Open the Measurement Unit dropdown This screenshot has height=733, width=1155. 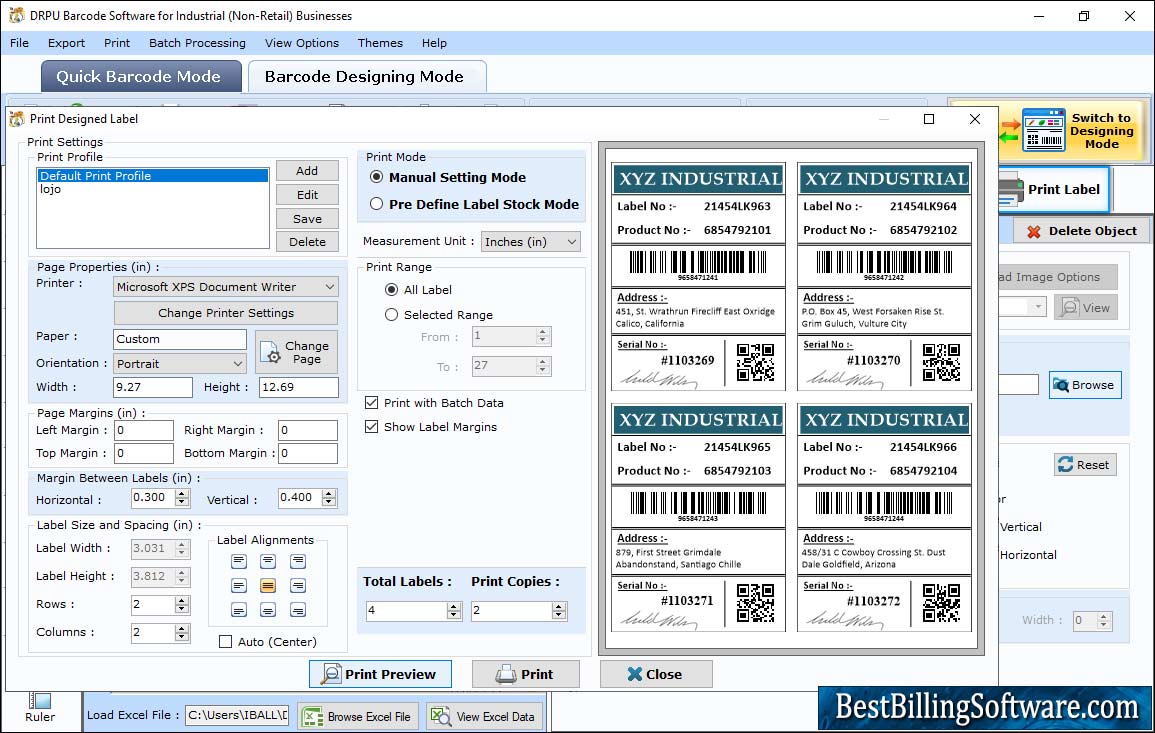(530, 242)
